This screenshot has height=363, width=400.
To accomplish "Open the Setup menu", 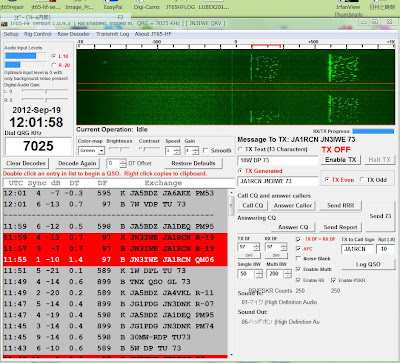I will (x=11, y=34).
